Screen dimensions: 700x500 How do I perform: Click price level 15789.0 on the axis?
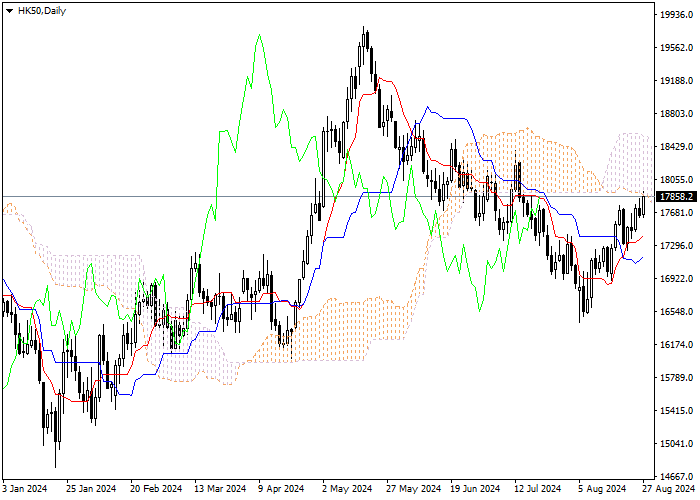click(x=676, y=378)
